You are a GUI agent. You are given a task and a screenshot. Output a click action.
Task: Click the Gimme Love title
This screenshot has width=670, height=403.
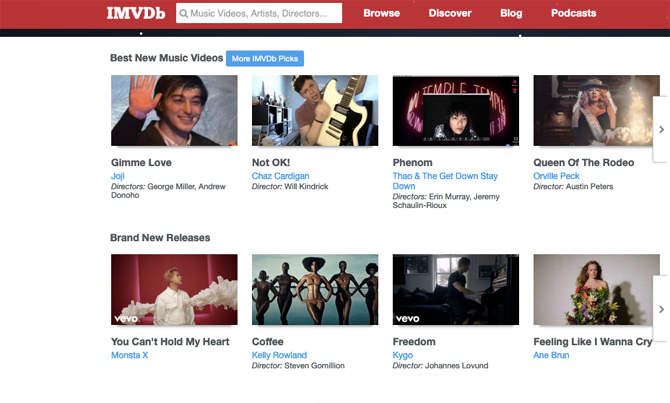pos(141,162)
